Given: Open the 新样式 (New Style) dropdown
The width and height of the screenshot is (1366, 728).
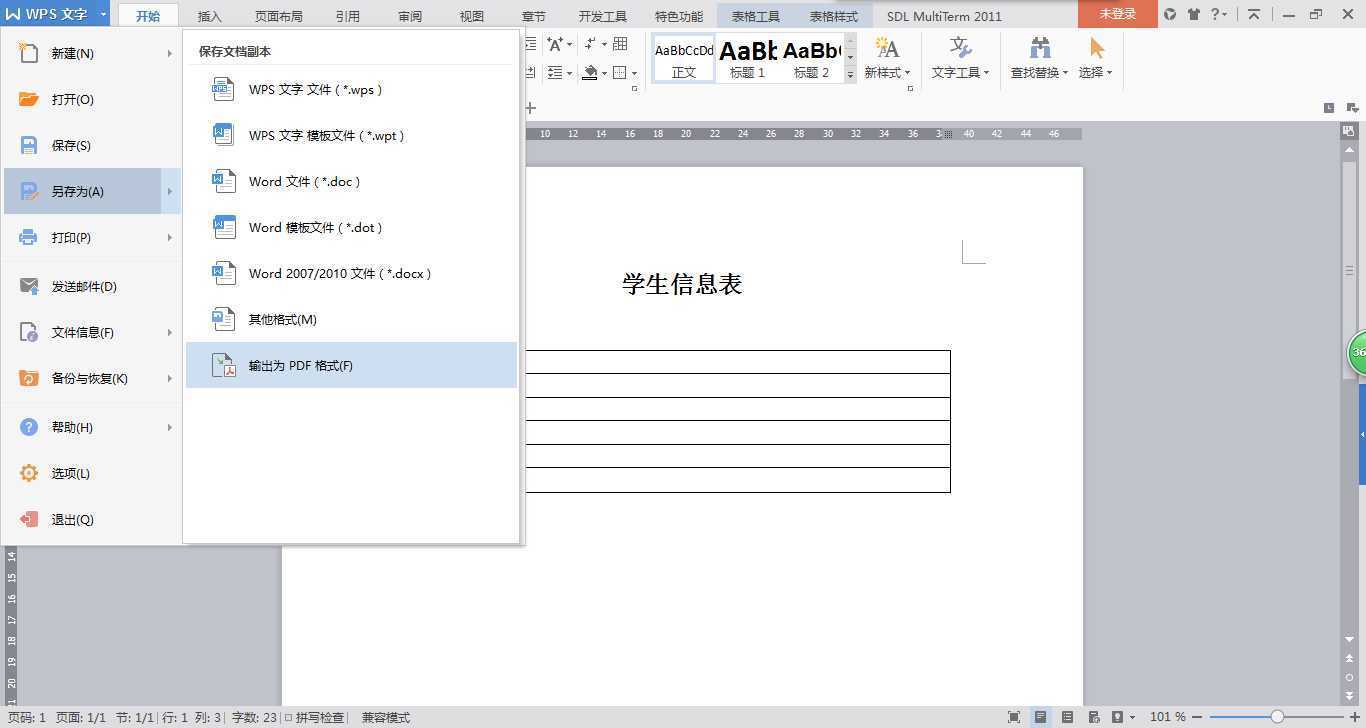Looking at the screenshot, I should (x=887, y=72).
